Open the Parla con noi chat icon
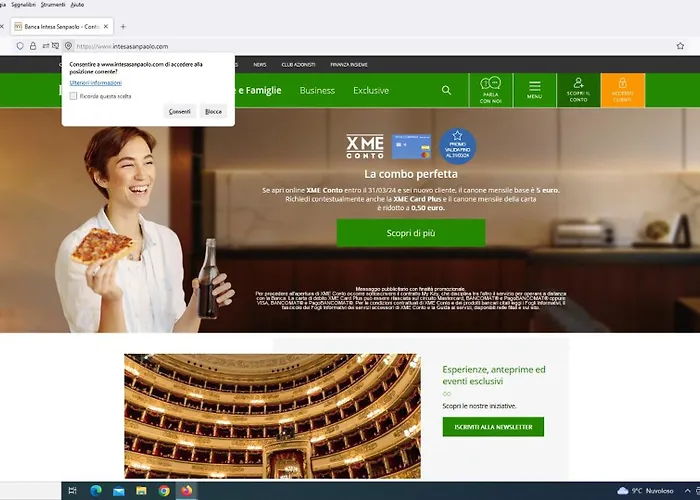This screenshot has width=700, height=500. click(x=491, y=90)
